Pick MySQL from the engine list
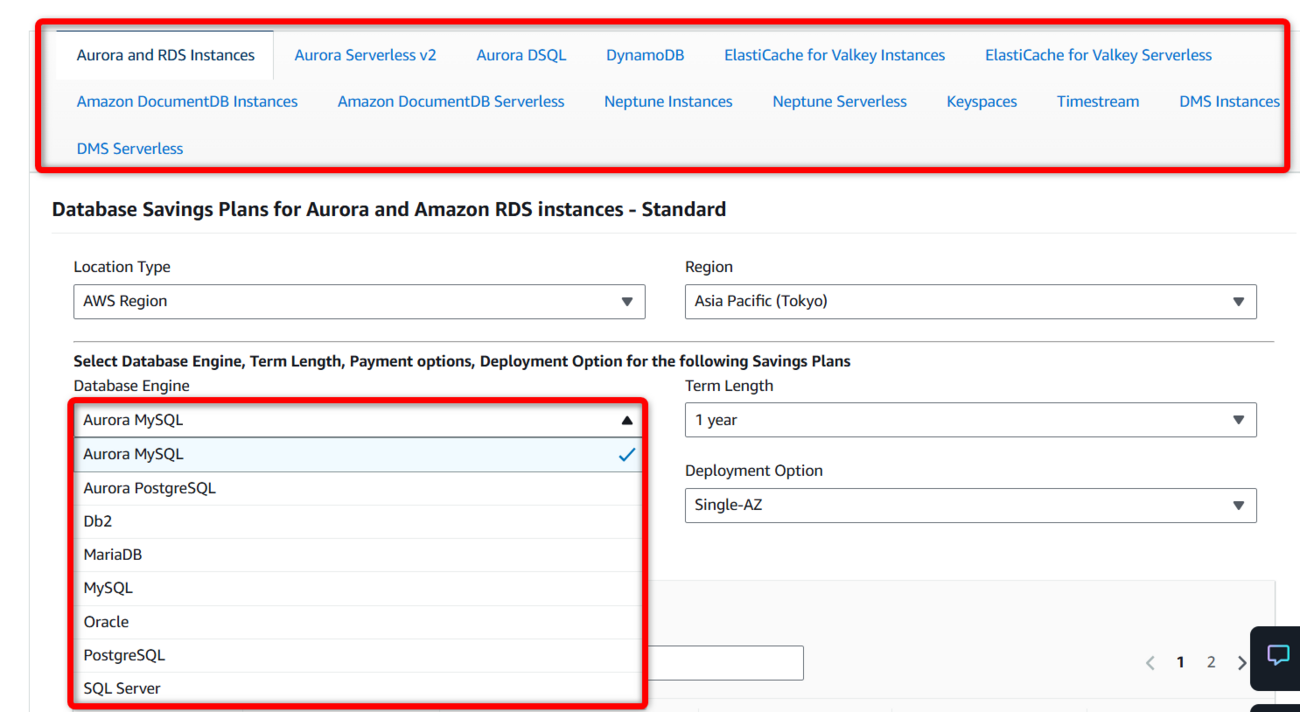 point(359,588)
